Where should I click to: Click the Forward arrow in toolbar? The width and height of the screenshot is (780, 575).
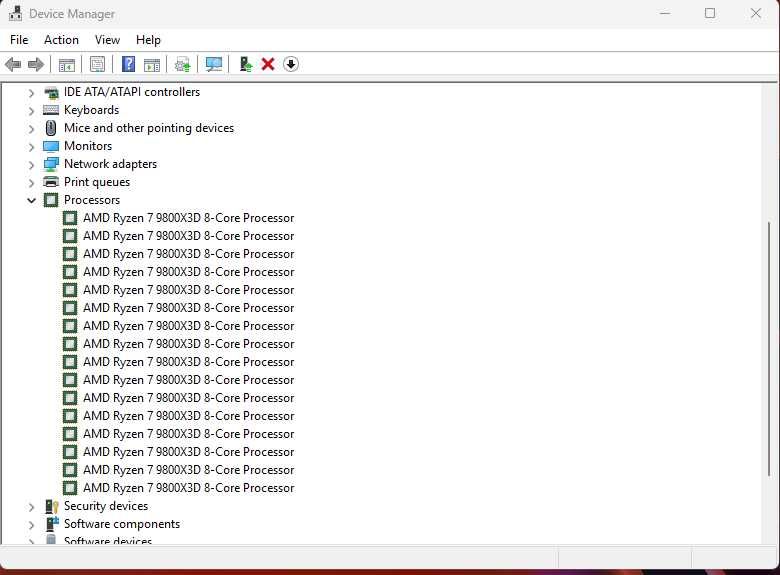pos(36,64)
